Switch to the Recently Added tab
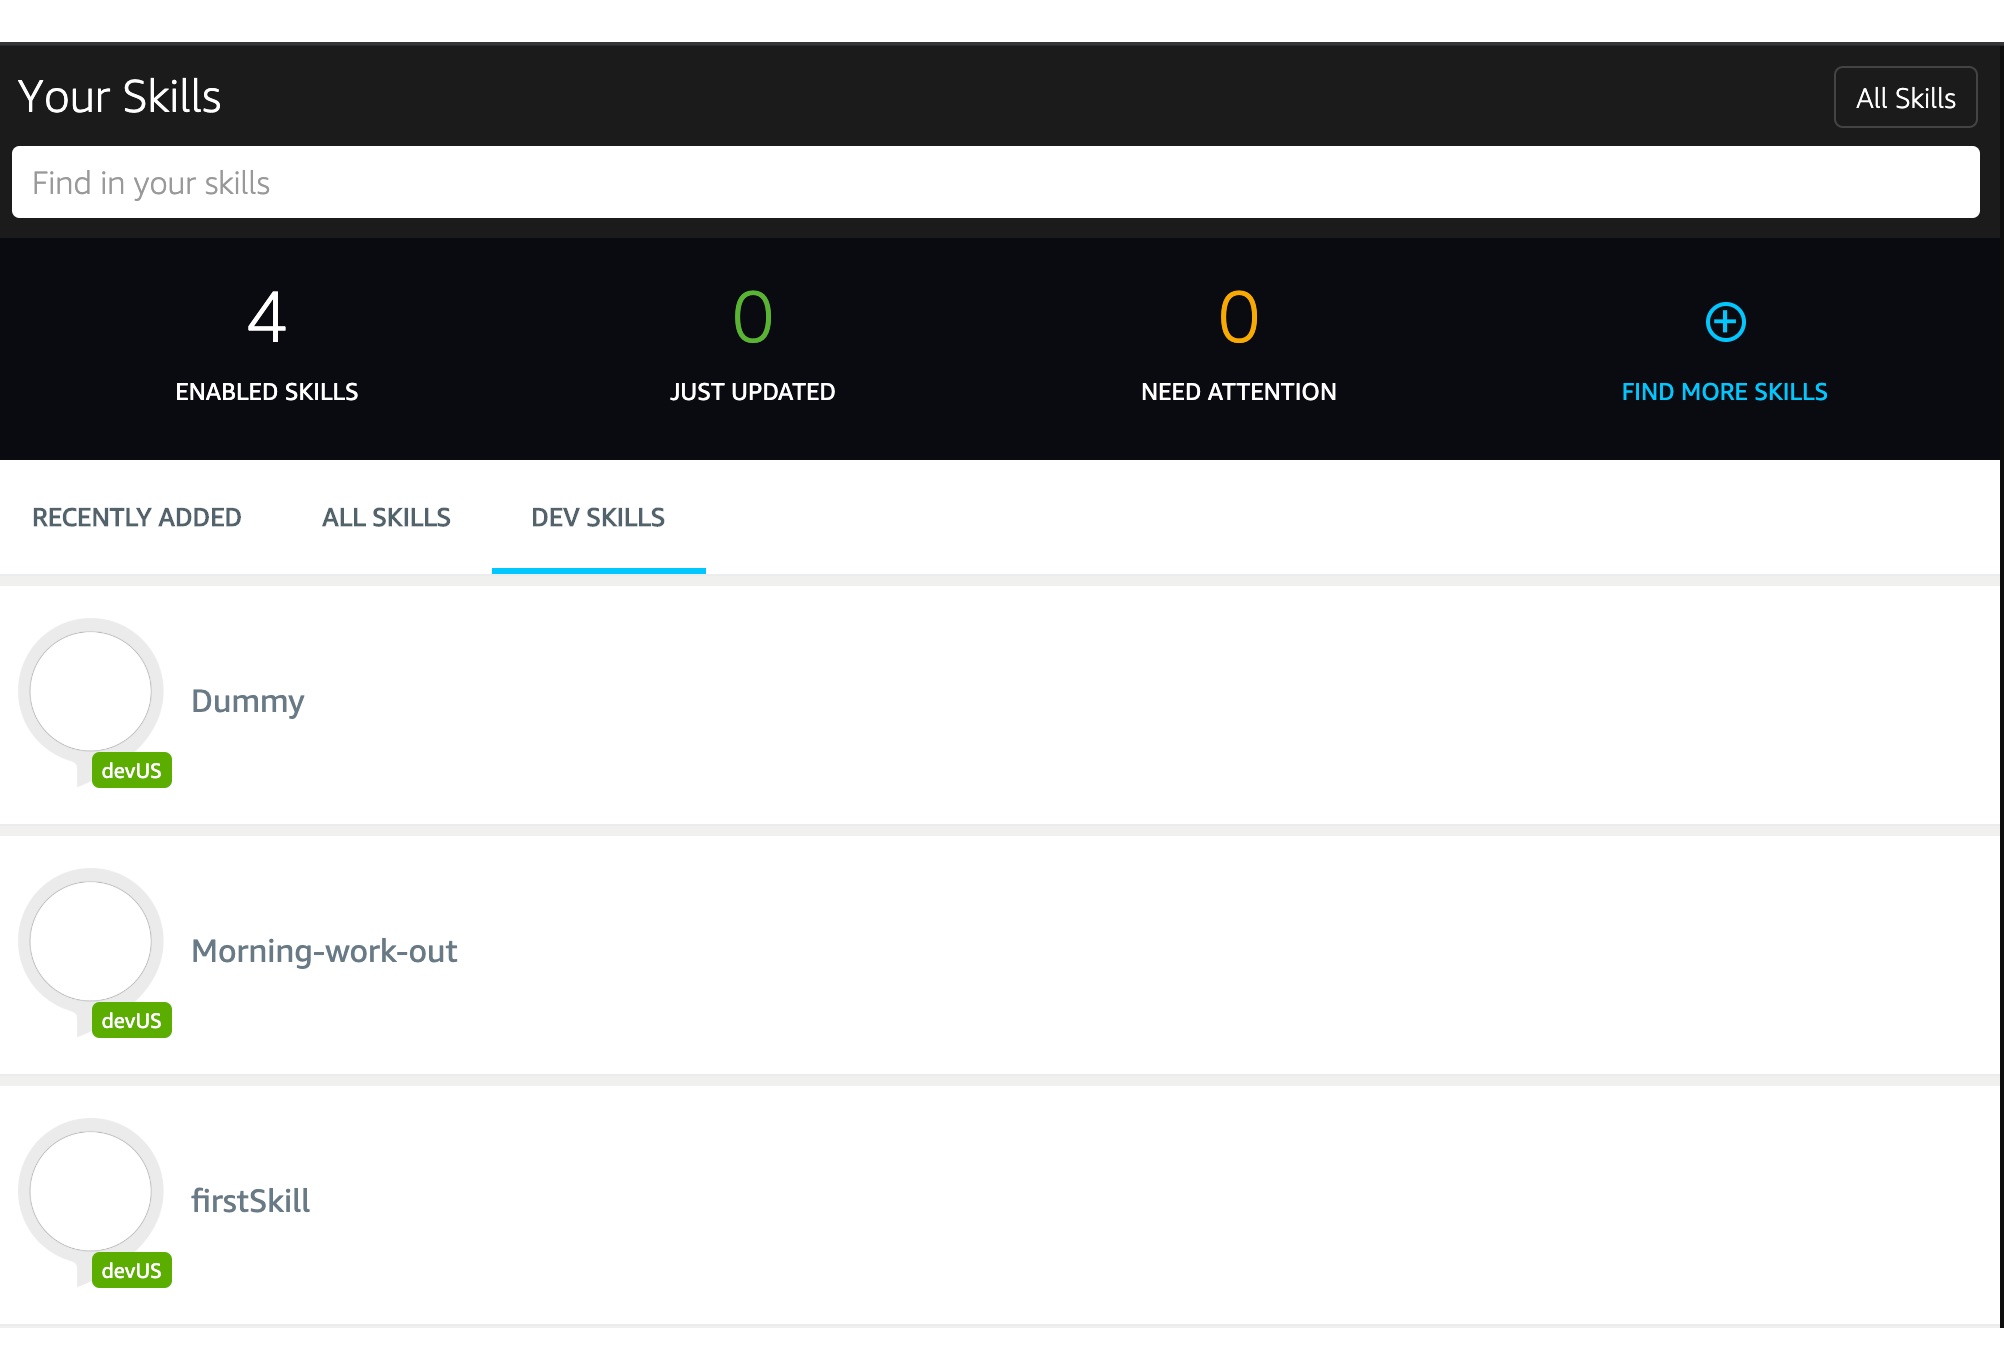This screenshot has width=2004, height=1370. [x=137, y=517]
